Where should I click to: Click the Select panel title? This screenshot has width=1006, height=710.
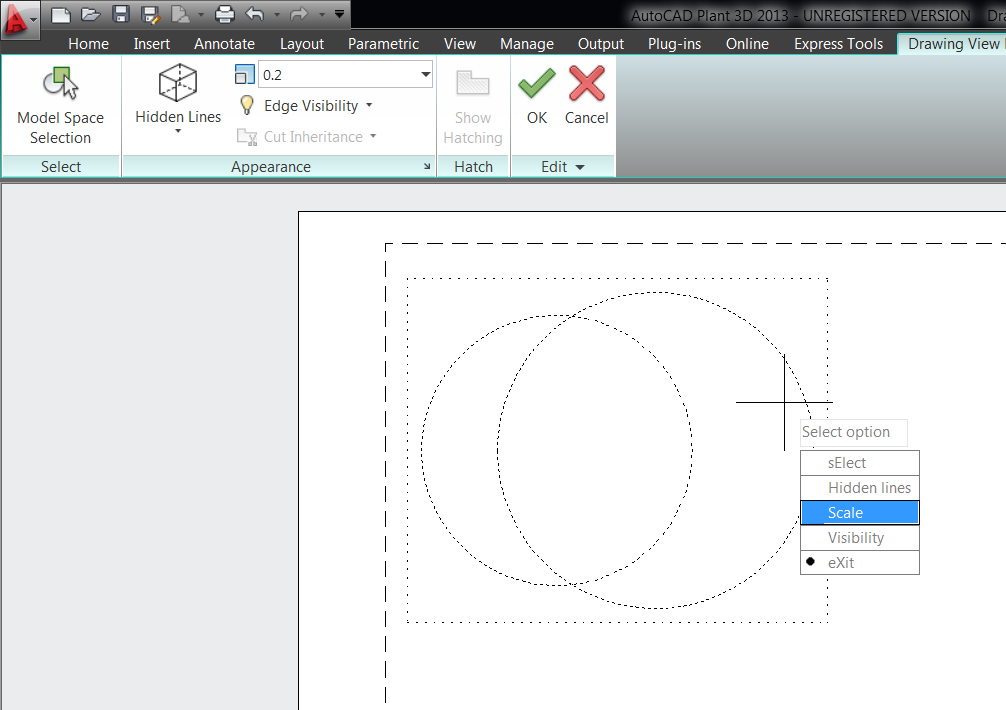pyautogui.click(x=61, y=167)
